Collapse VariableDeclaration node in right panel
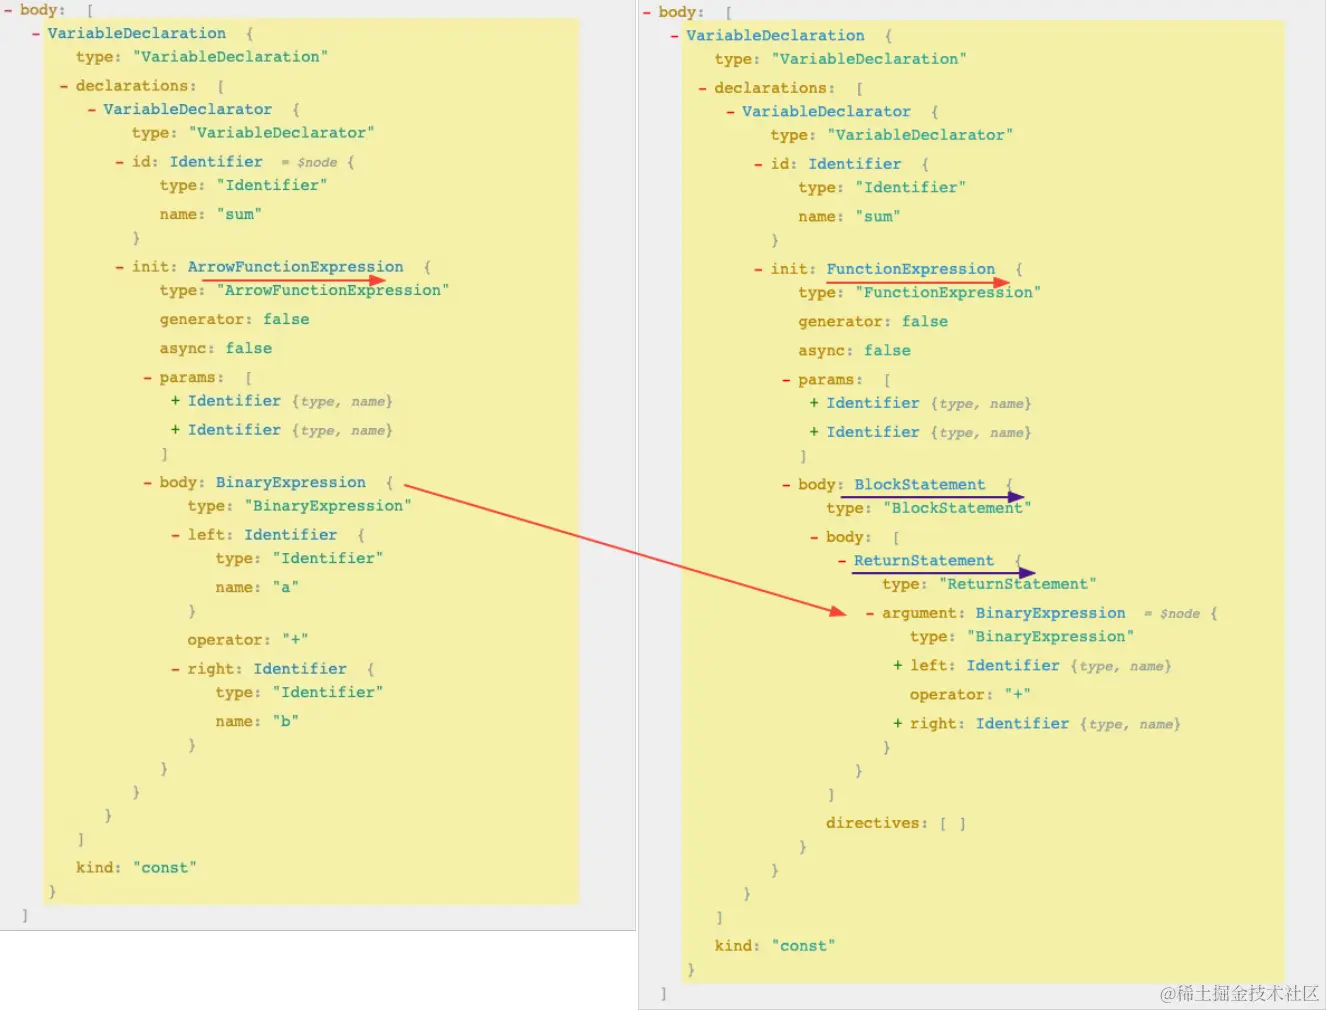 pos(675,36)
